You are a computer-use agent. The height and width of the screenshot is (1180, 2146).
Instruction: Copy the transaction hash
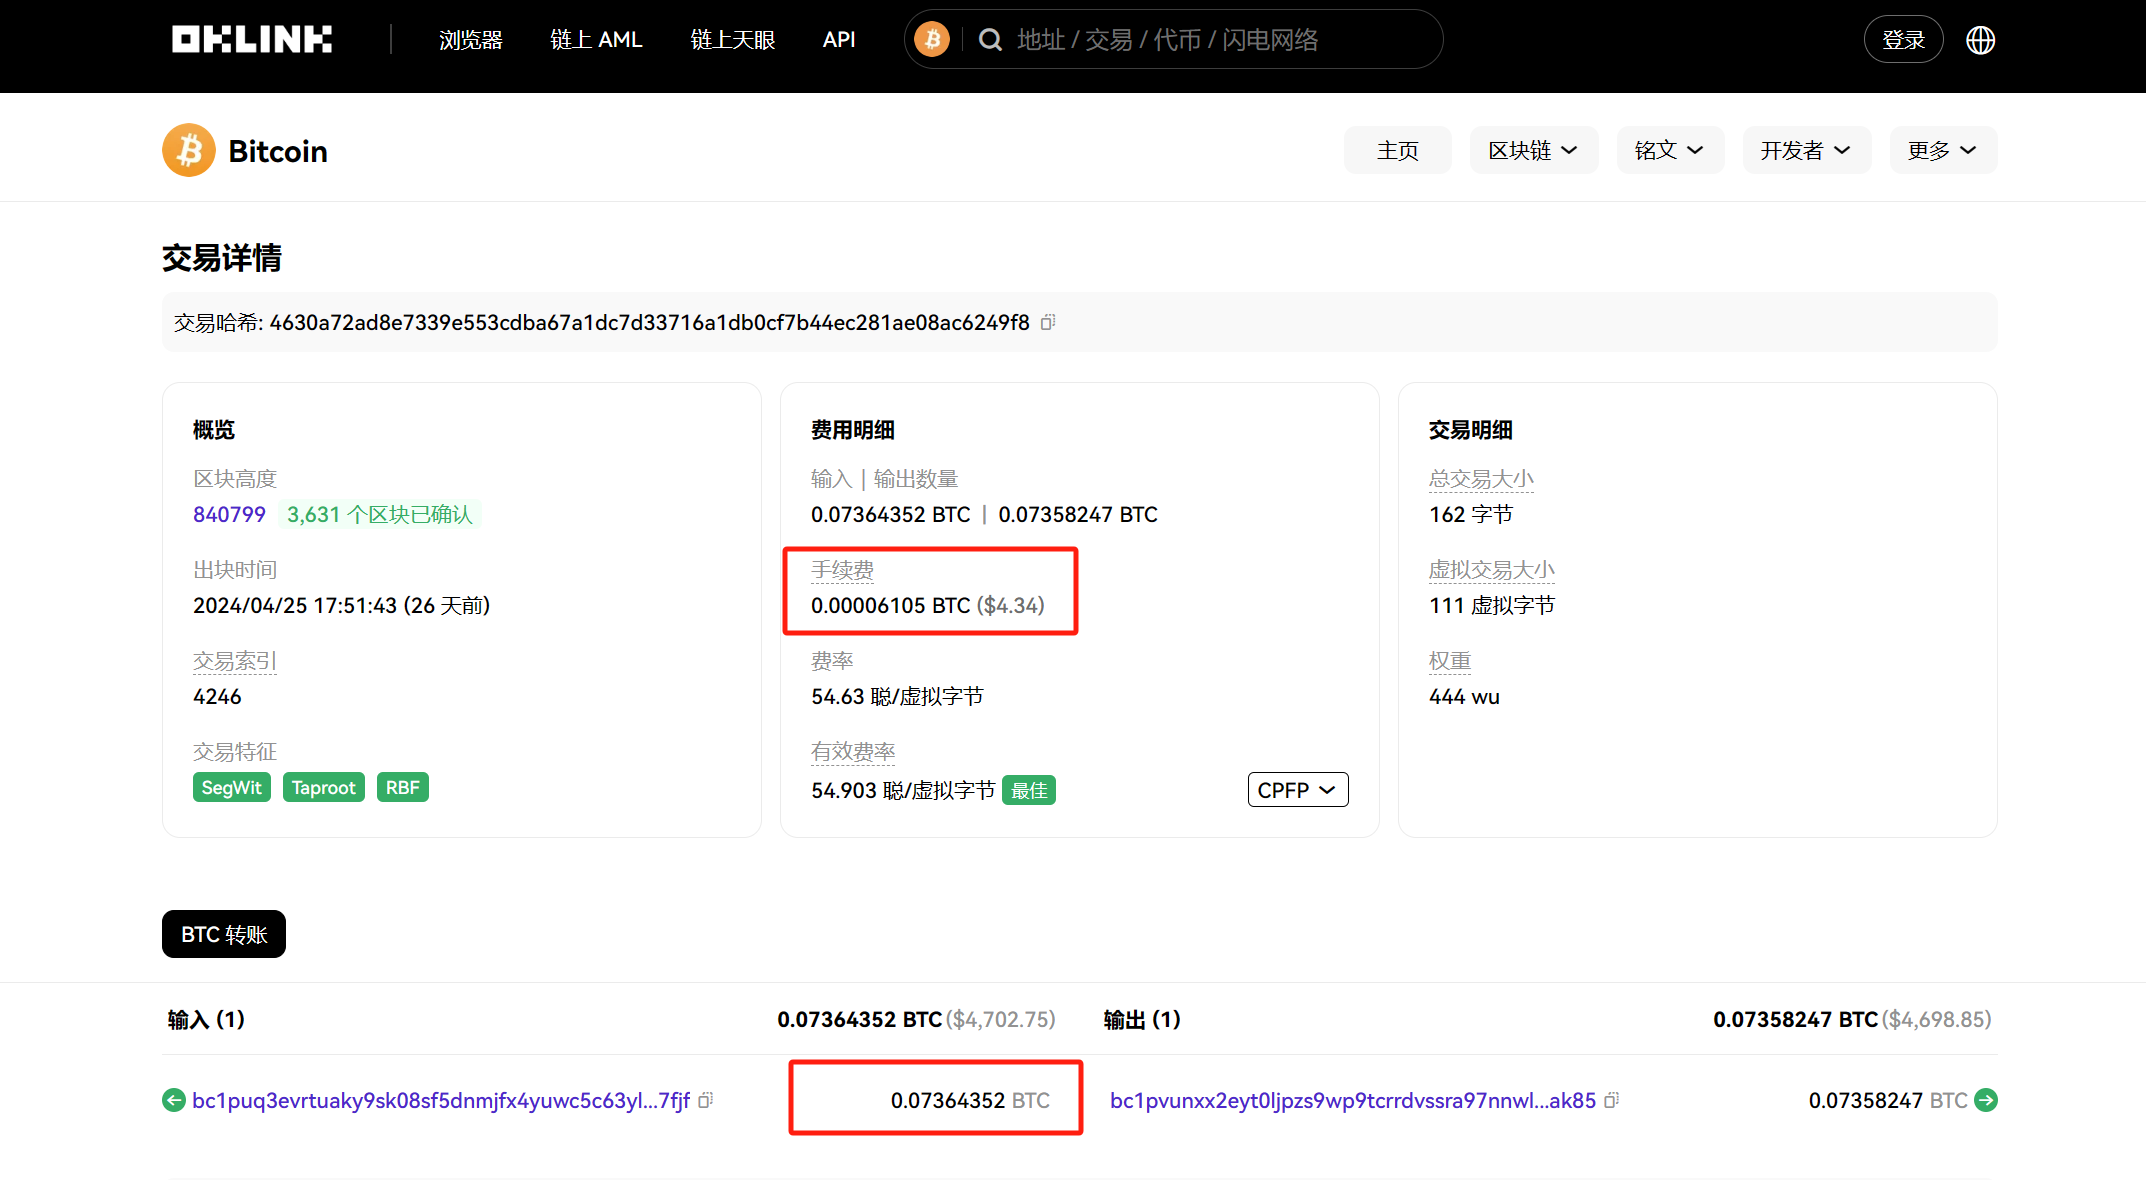coord(1048,322)
